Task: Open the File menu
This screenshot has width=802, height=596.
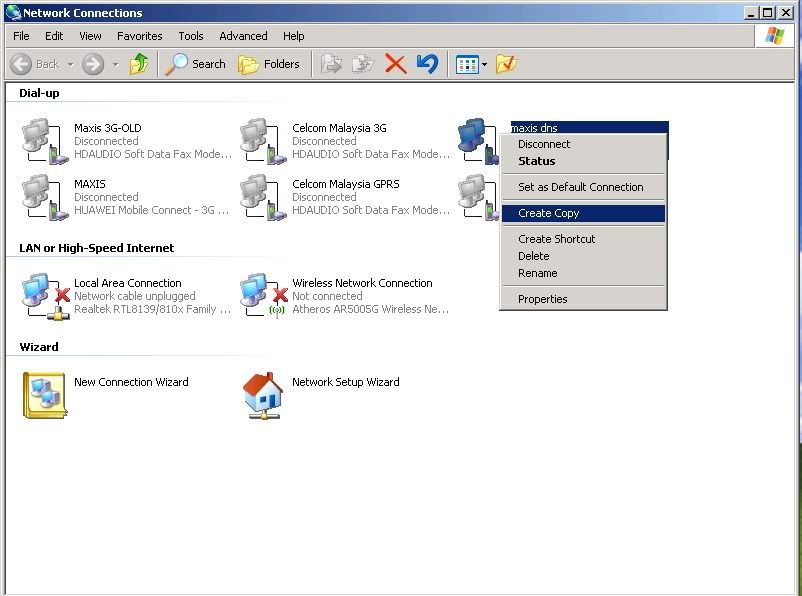Action: [x=21, y=36]
